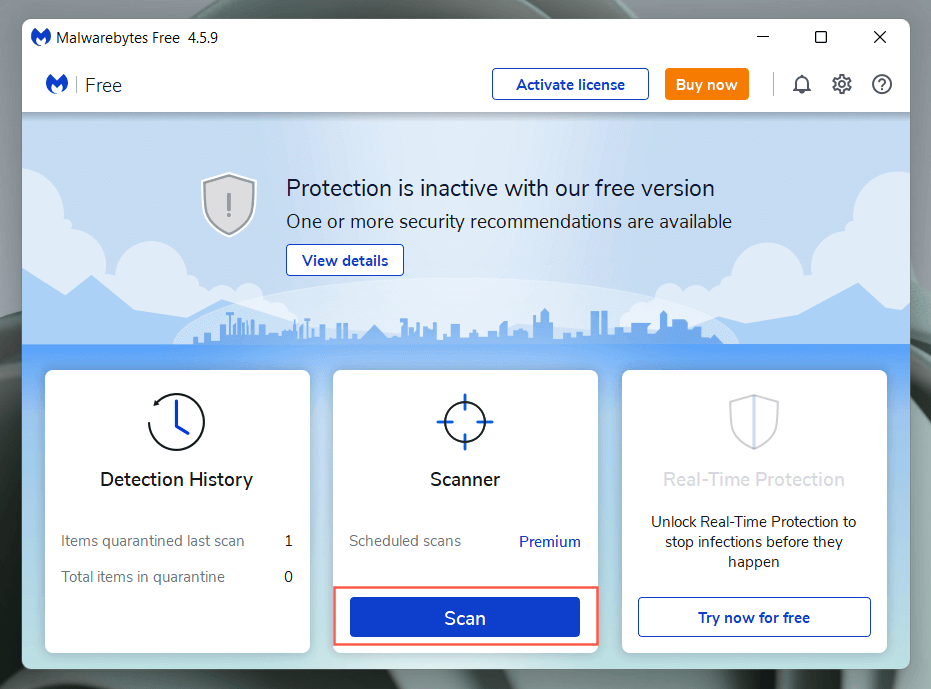The width and height of the screenshot is (931, 689).
Task: Open View details for security recommendations
Action: pyautogui.click(x=345, y=261)
